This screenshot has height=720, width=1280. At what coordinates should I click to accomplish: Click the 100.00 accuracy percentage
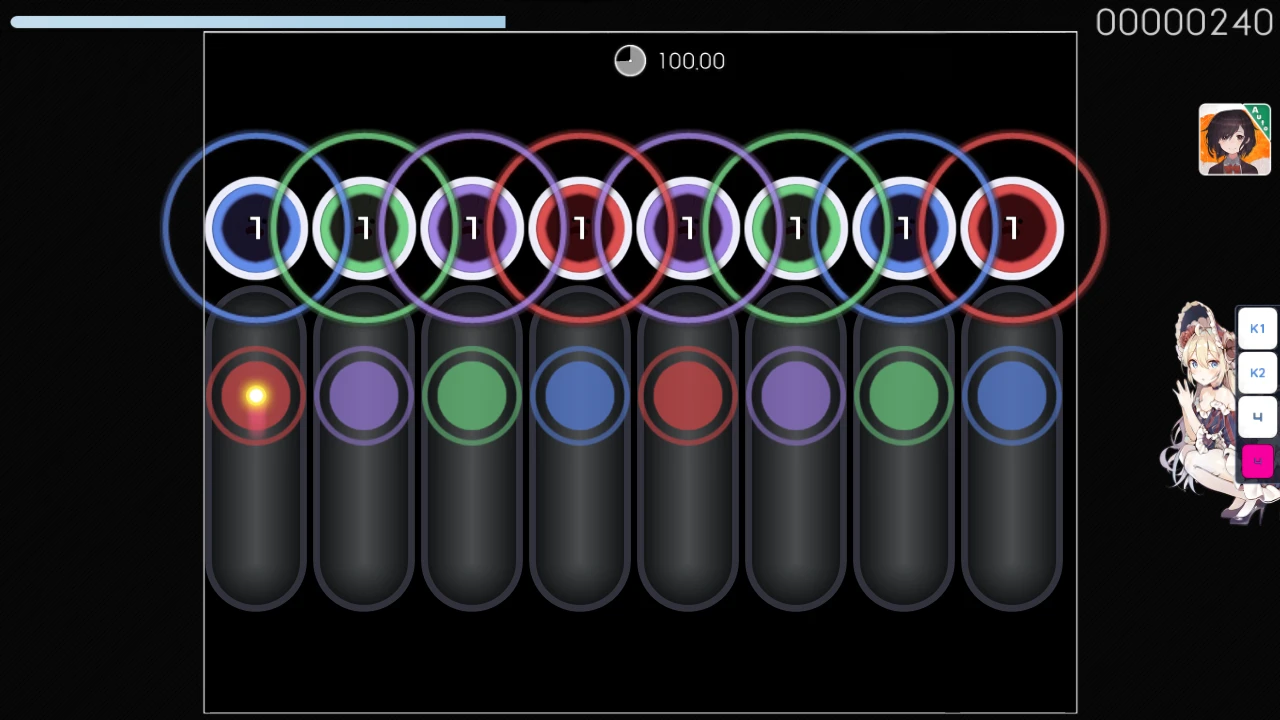pyautogui.click(x=691, y=61)
